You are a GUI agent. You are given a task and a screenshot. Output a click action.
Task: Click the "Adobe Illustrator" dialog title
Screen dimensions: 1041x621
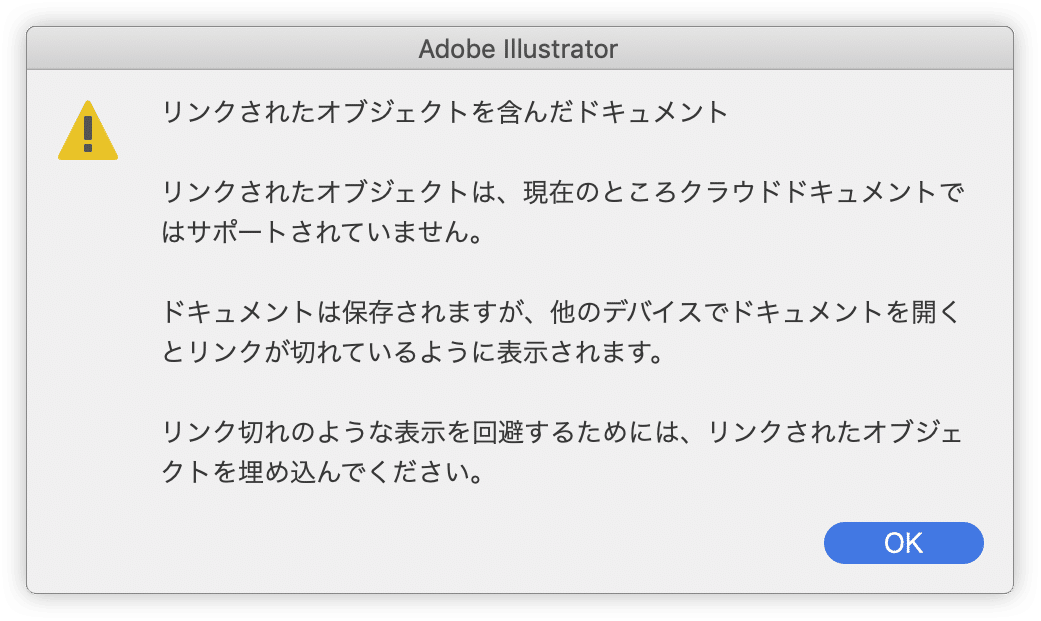(518, 48)
